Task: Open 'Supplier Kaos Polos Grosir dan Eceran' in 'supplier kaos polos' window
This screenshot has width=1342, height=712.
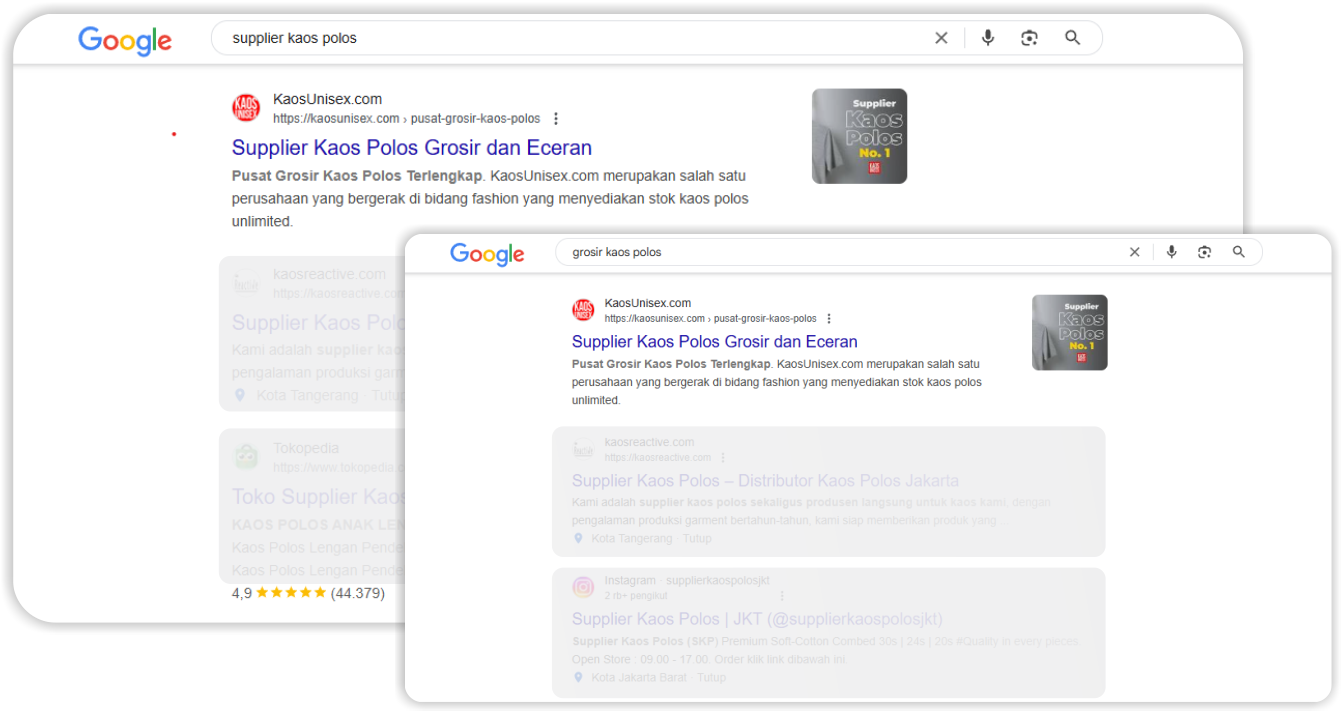Action: coord(412,148)
